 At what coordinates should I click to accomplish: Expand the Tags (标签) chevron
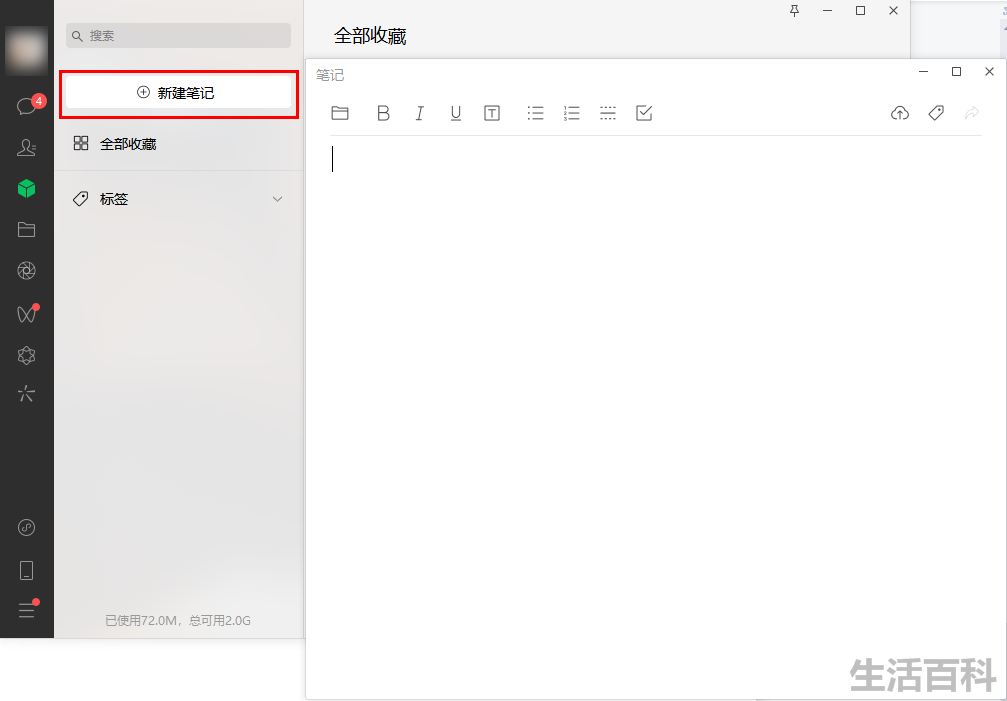(x=277, y=199)
